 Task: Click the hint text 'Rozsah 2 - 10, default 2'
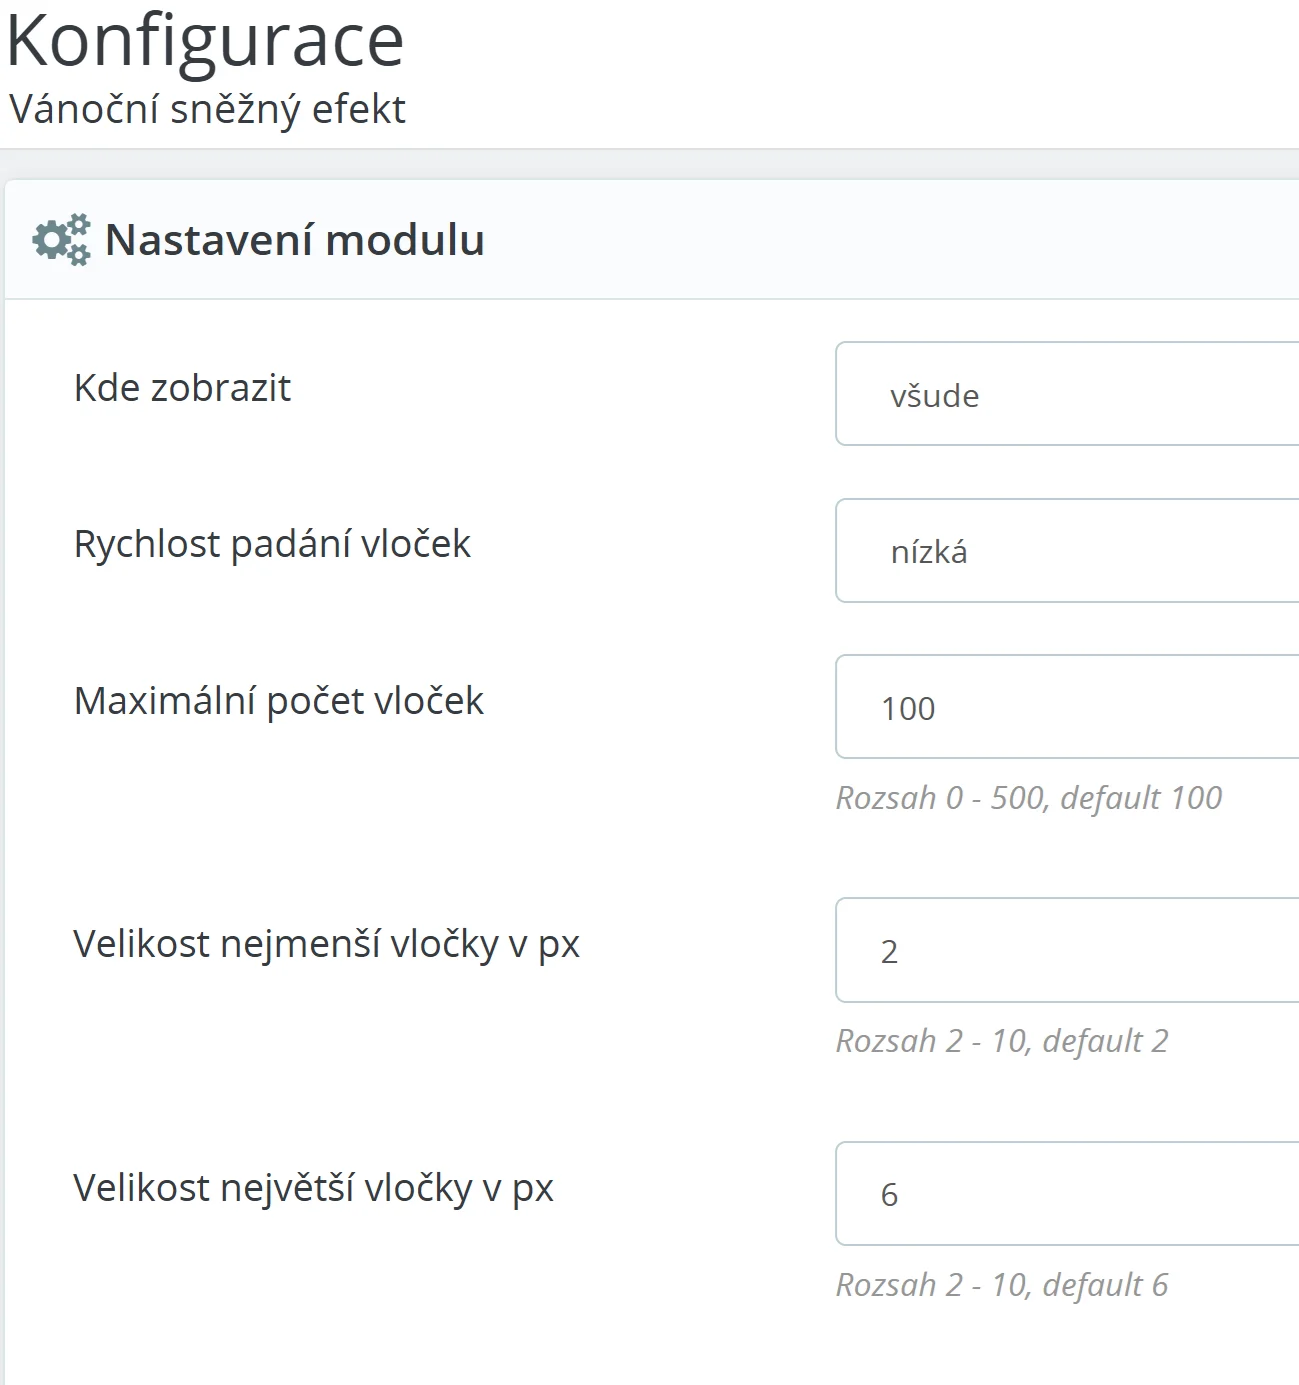pos(1002,1042)
